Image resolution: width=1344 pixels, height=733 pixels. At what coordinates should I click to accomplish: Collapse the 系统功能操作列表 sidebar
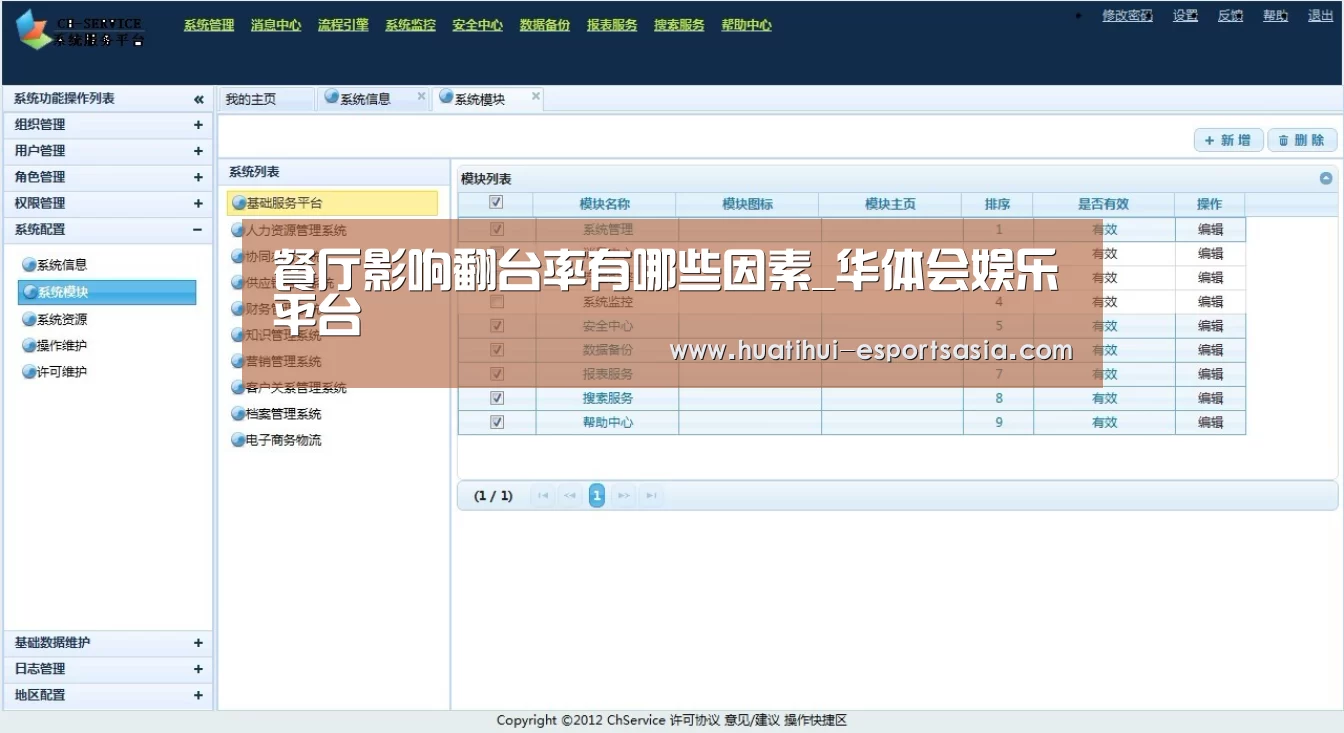pos(198,99)
